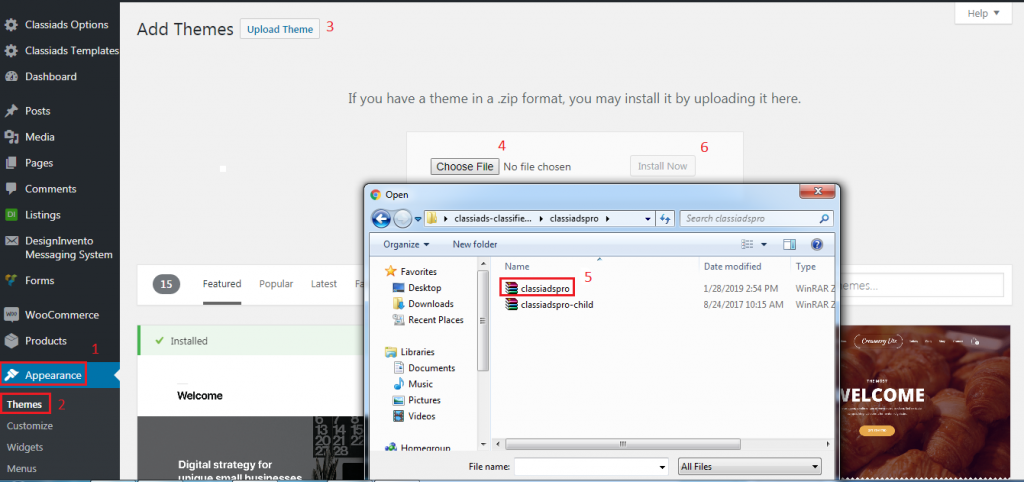
Task: Click the Back arrow in Open dialog
Action: coord(381,218)
